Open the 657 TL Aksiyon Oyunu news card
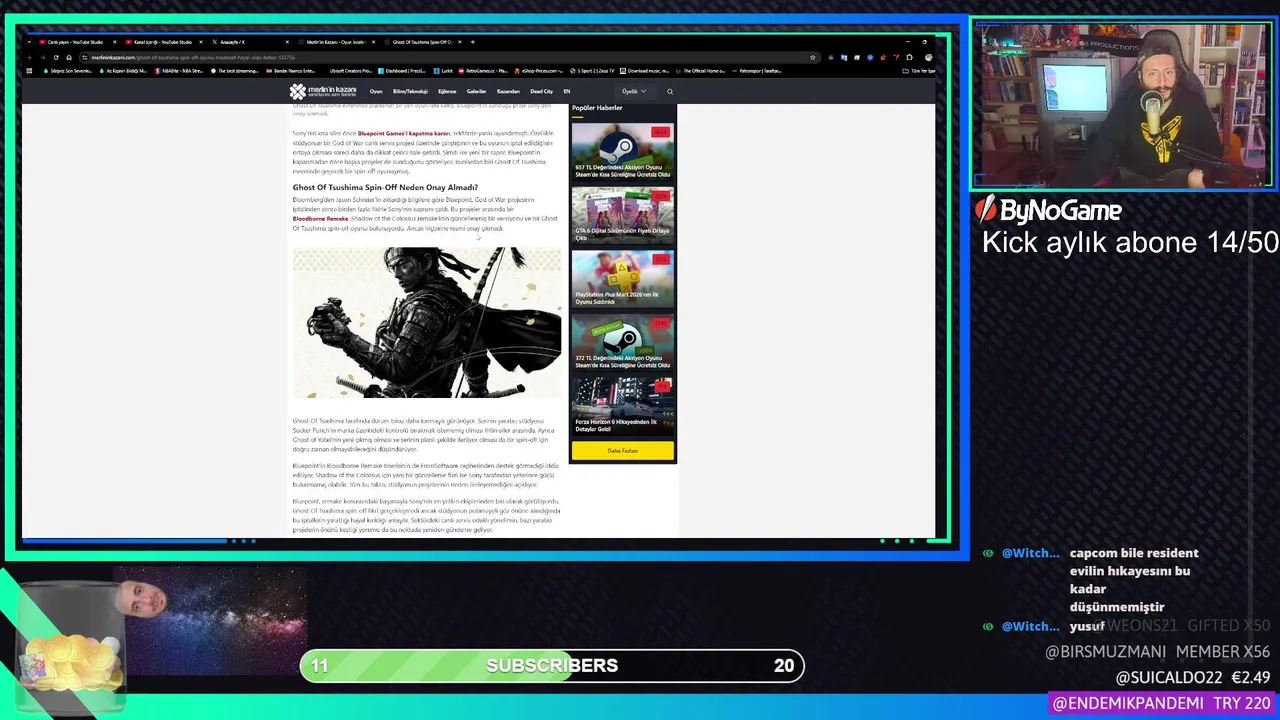Screen dimensions: 1280x720 [622, 152]
